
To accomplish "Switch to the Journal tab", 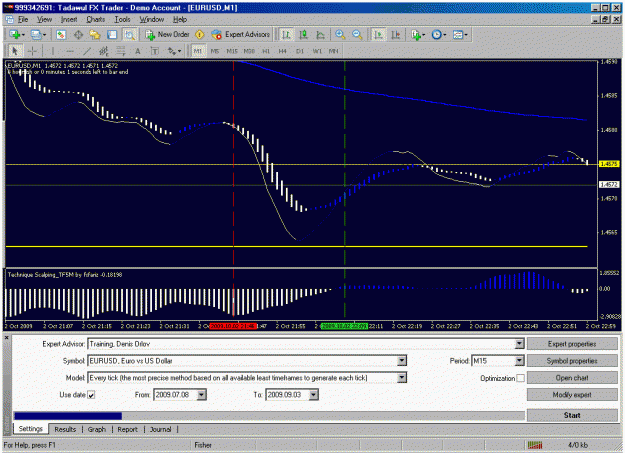I will (x=161, y=429).
